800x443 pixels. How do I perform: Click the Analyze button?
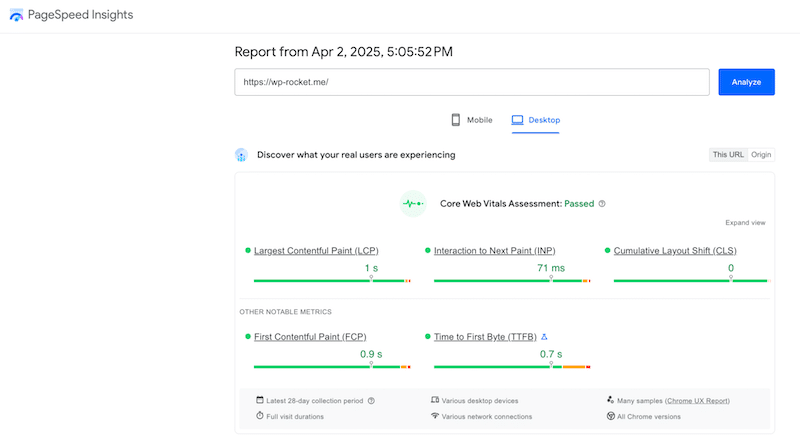(x=746, y=82)
